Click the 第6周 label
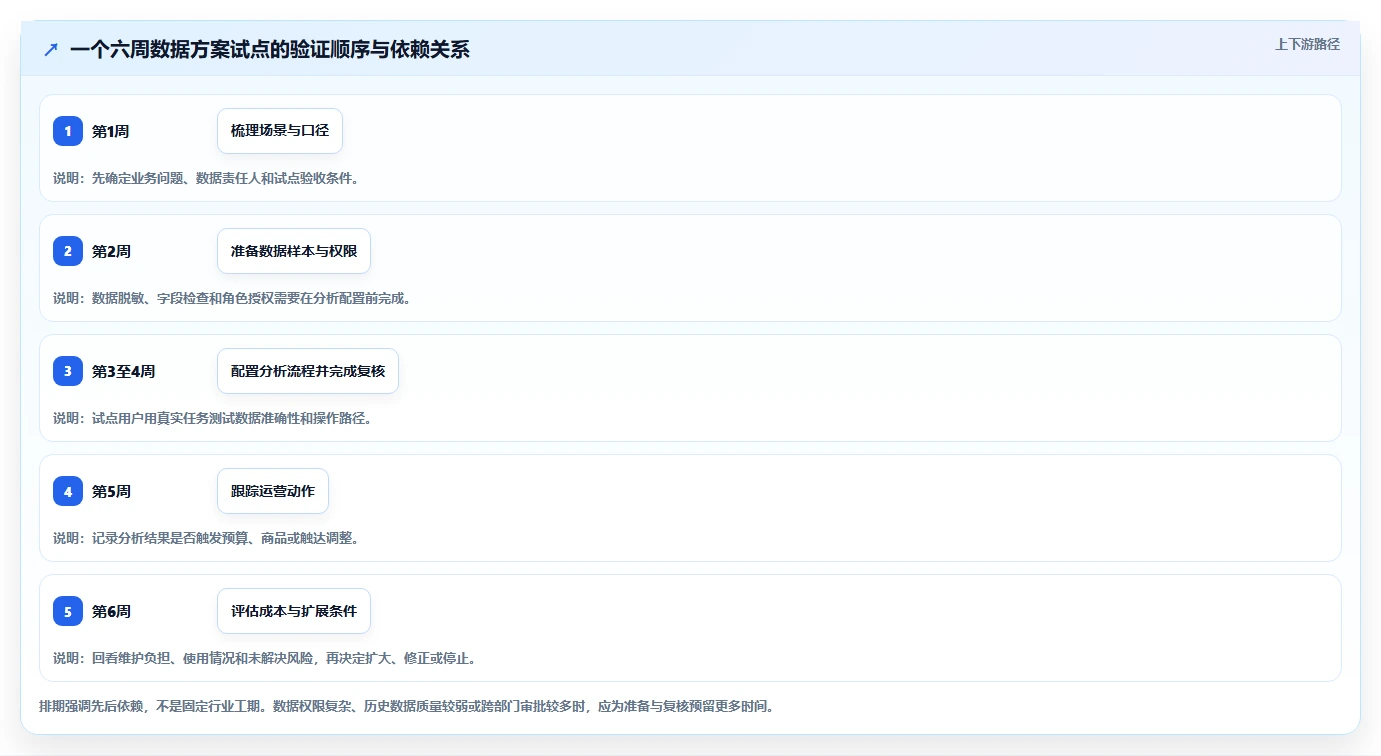 click(x=111, y=611)
